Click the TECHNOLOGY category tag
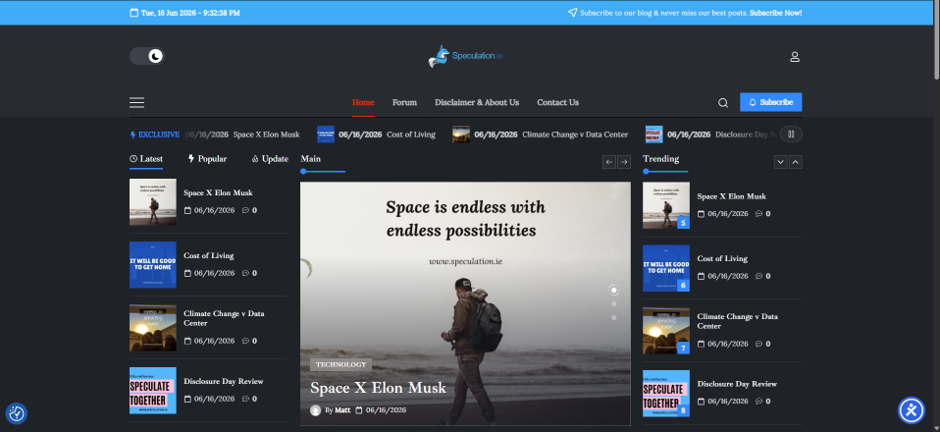940x432 pixels. (x=341, y=364)
